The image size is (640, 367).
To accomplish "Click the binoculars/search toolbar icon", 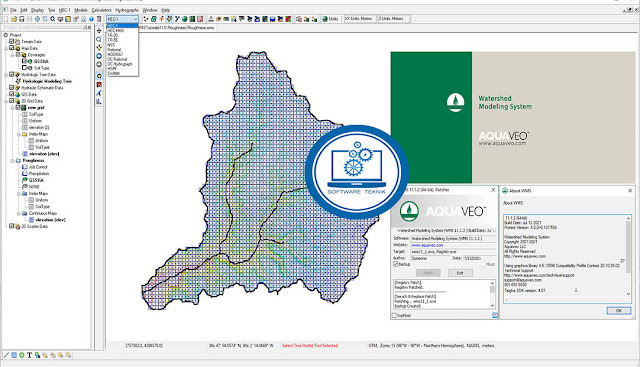I will click(x=53, y=19).
